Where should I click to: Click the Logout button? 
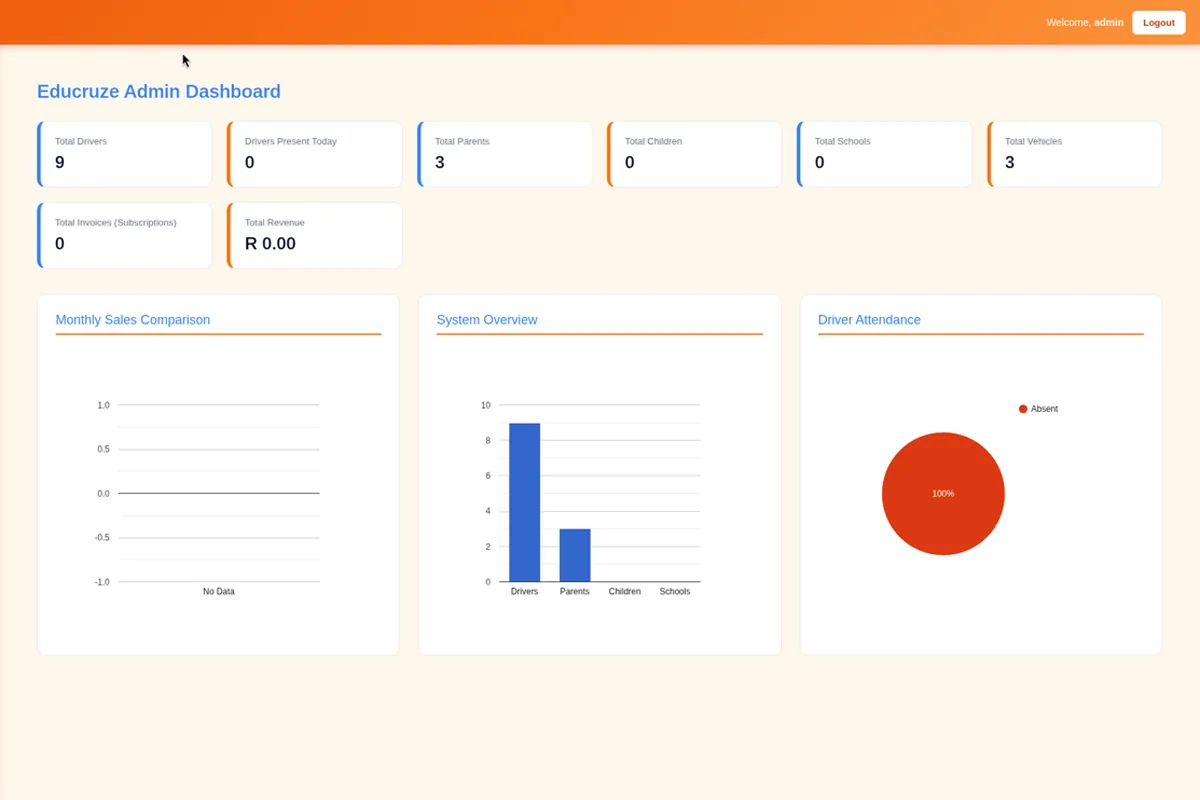click(1158, 22)
